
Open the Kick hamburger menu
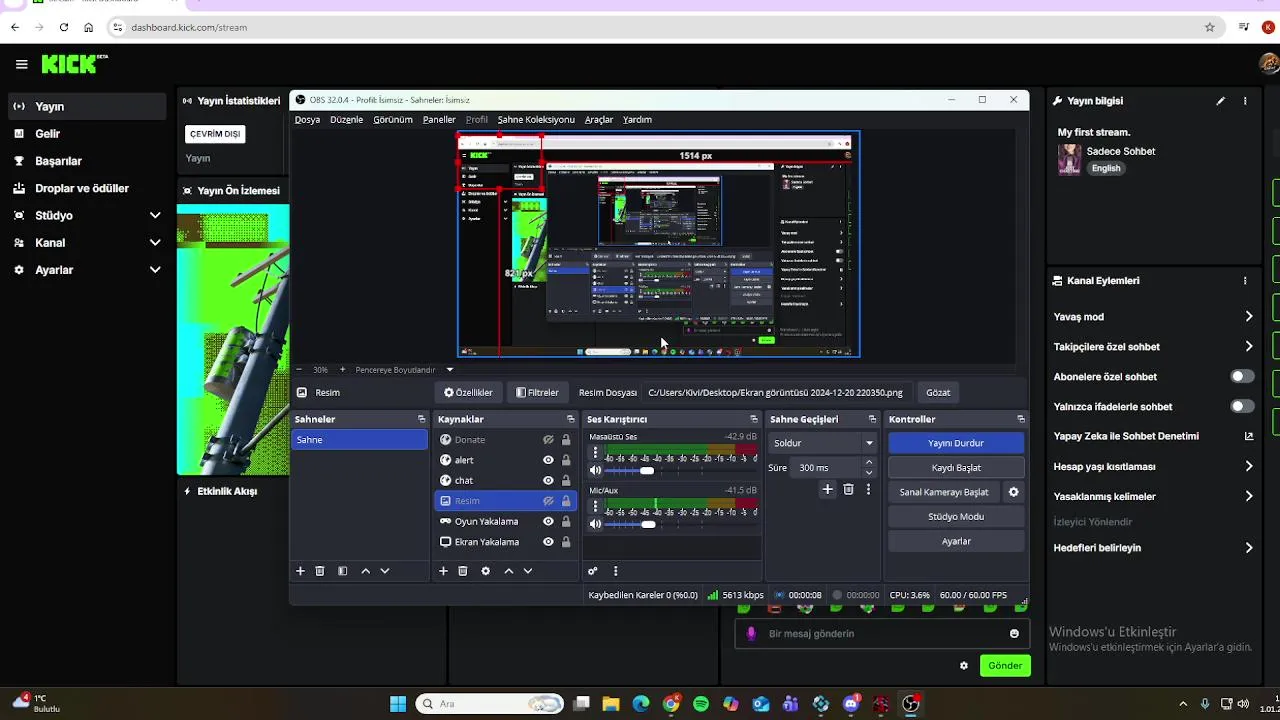21,64
